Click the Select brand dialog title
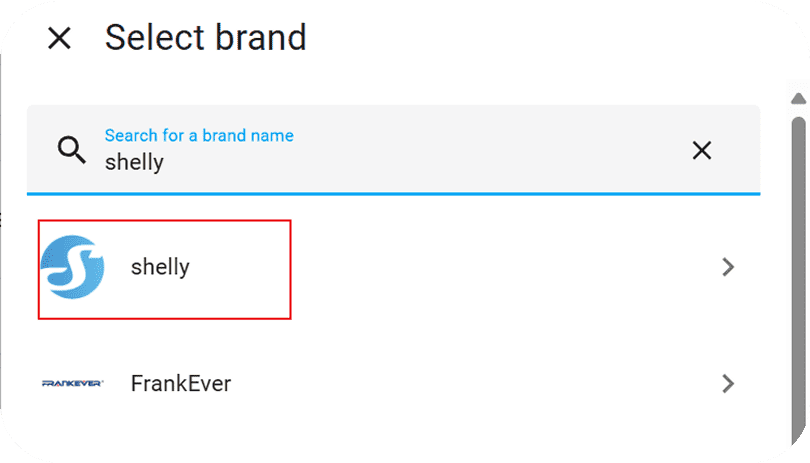 [205, 38]
